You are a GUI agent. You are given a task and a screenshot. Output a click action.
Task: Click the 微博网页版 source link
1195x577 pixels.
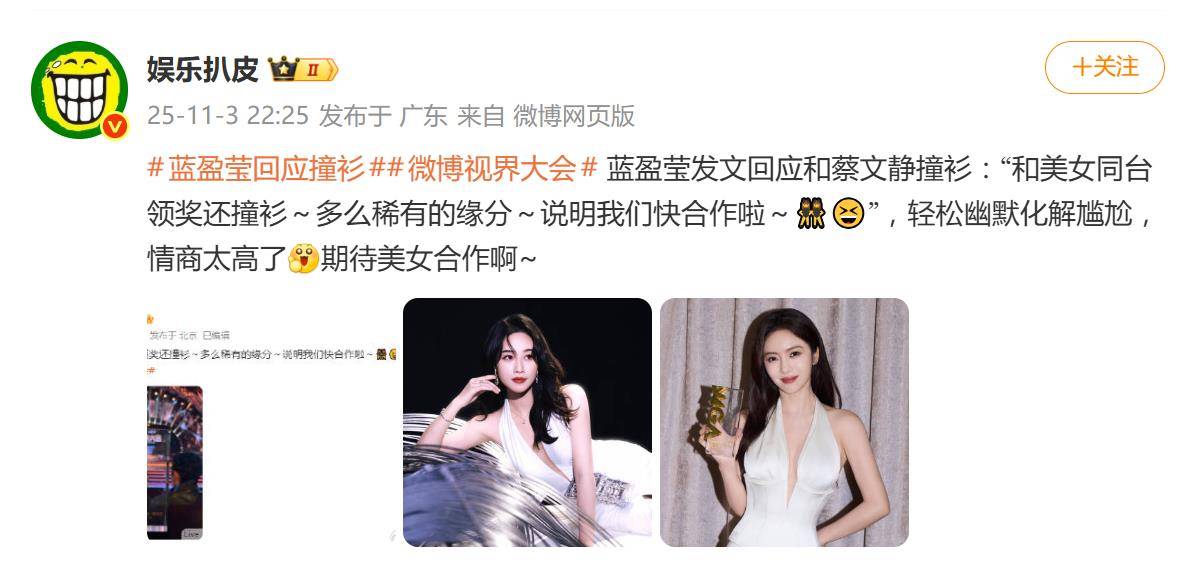[x=574, y=116]
